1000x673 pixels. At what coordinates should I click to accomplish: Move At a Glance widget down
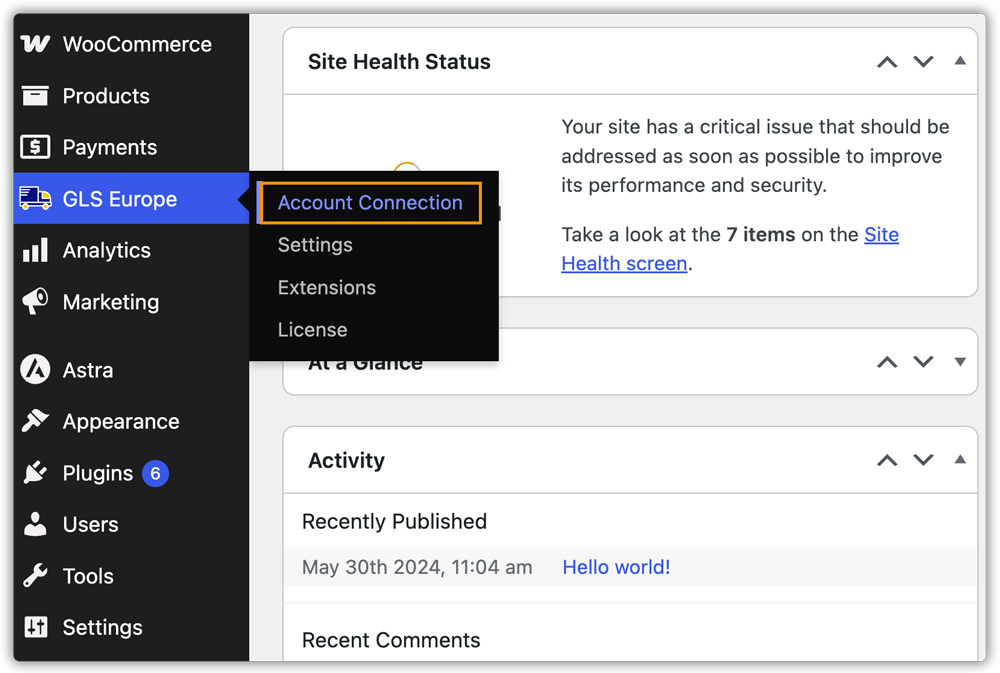click(923, 362)
